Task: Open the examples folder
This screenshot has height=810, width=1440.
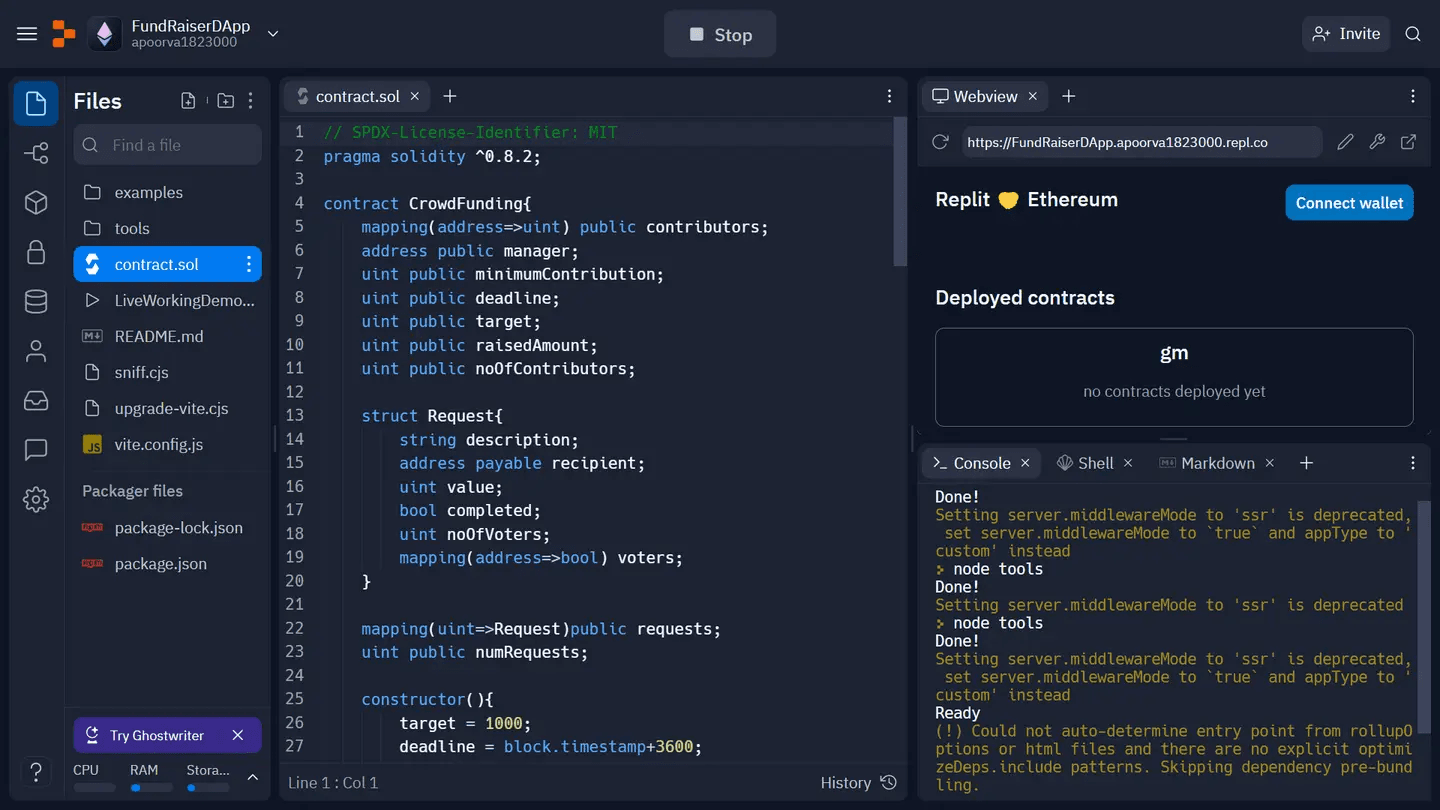Action: pos(167,192)
